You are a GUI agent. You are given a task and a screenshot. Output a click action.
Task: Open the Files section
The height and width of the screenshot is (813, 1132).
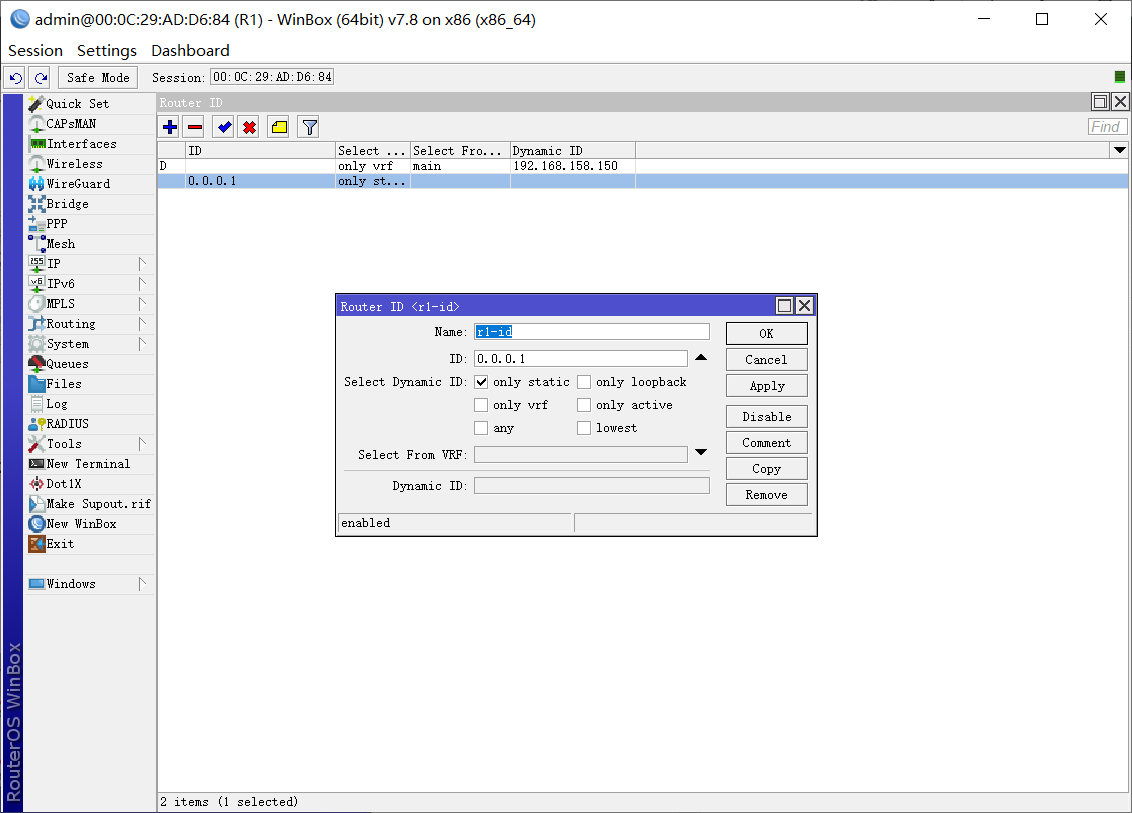coord(90,384)
